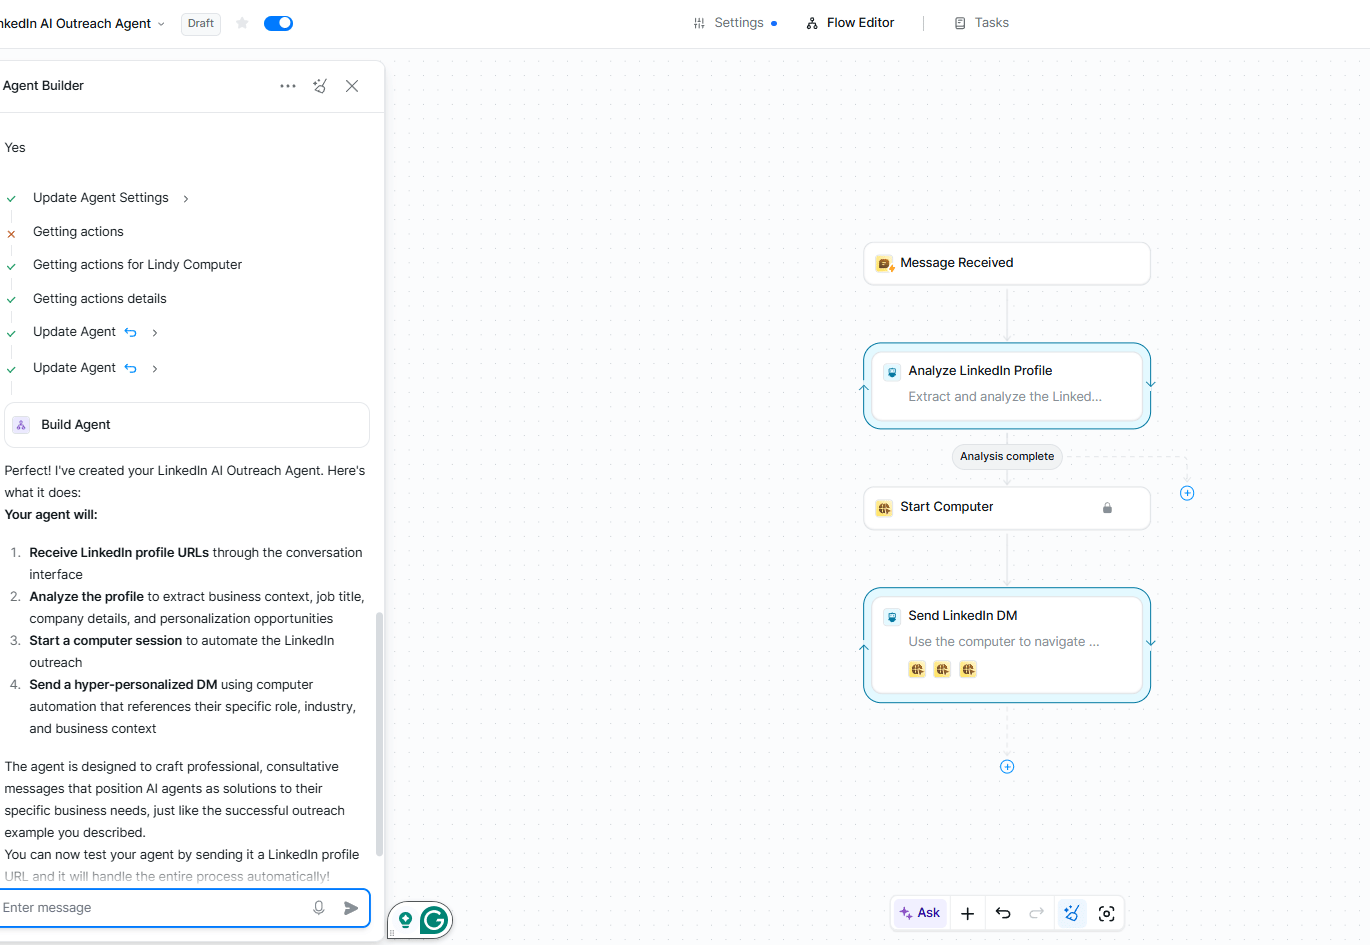Click the broom icon in Agent Builder header
The height and width of the screenshot is (945, 1370).
320,86
